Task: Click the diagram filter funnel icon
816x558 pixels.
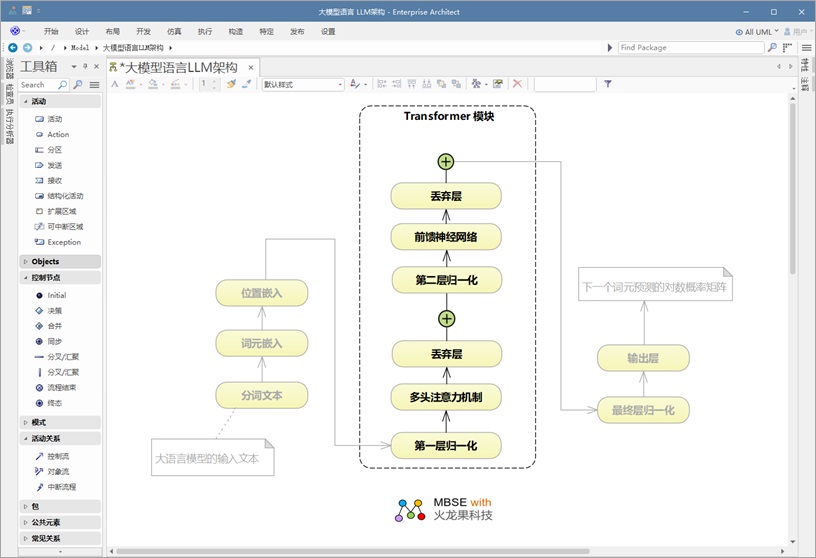Action: (607, 84)
